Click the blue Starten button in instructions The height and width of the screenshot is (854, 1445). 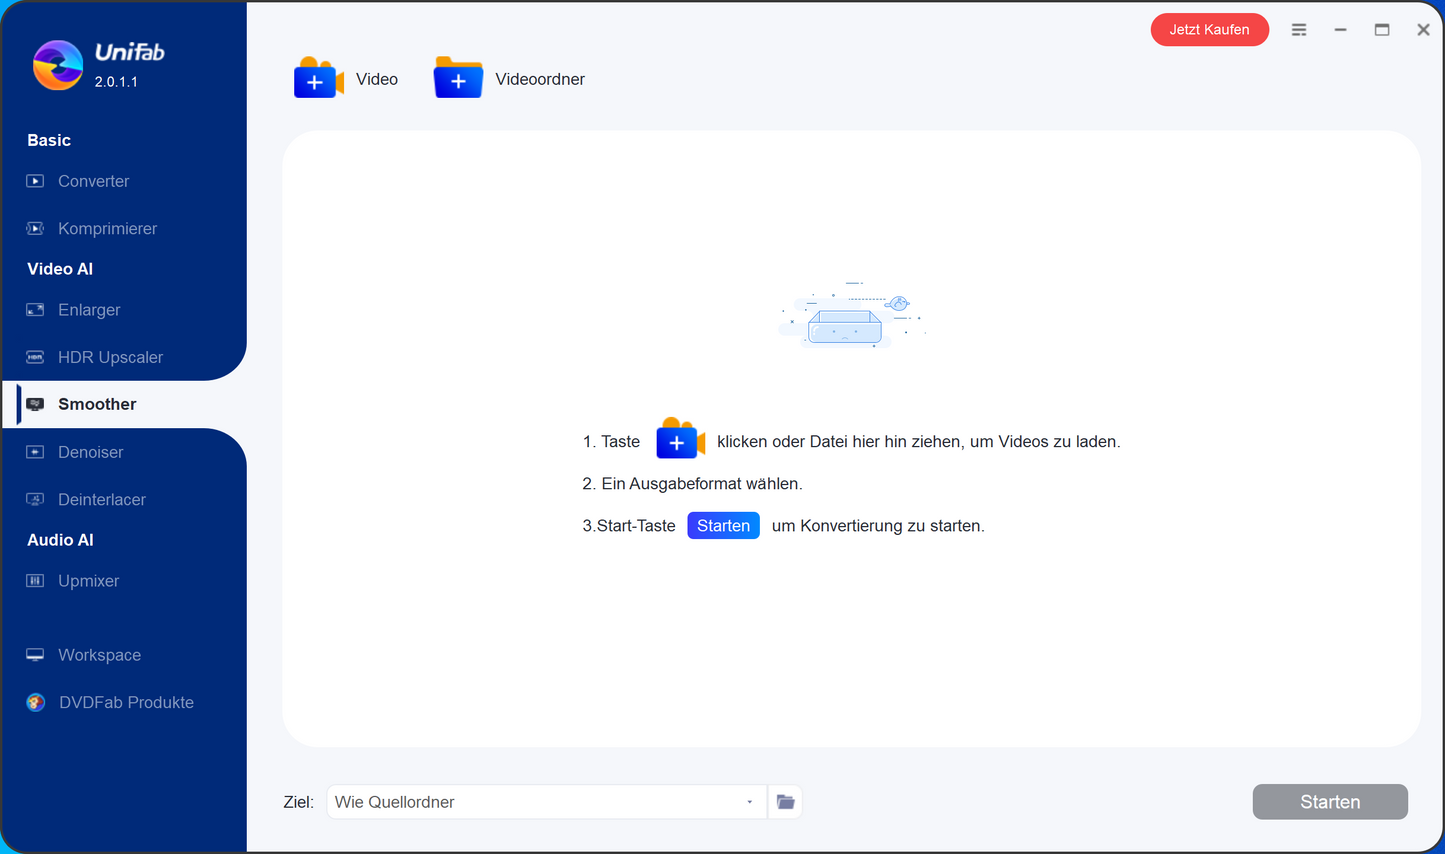pyautogui.click(x=723, y=526)
